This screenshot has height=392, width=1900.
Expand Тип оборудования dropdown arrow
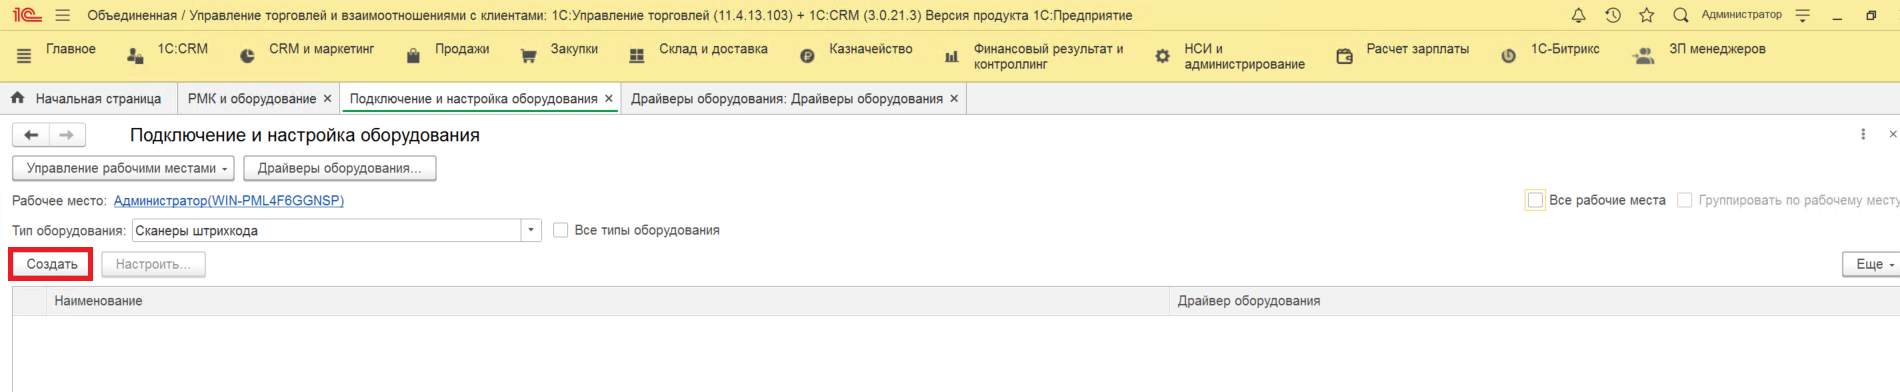tap(531, 230)
